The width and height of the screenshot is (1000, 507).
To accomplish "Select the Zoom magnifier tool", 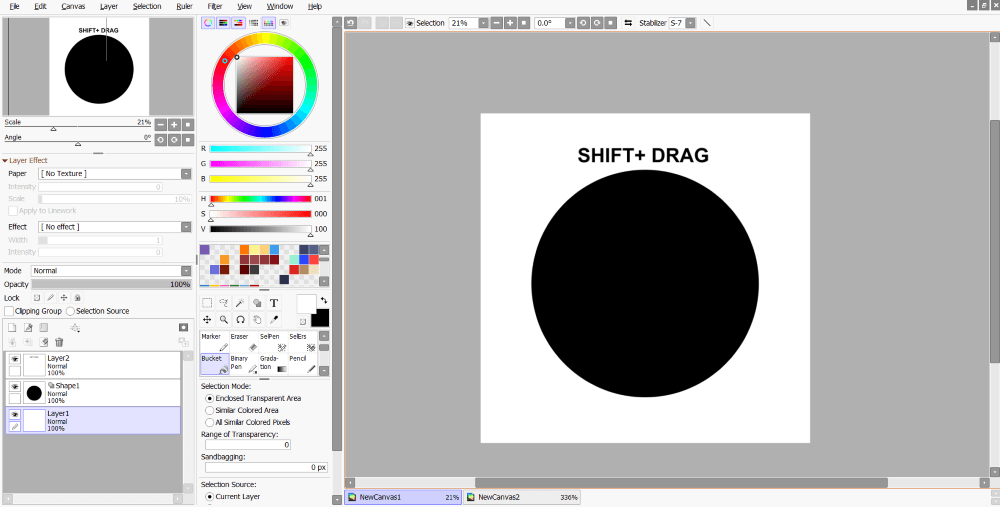I will point(224,320).
